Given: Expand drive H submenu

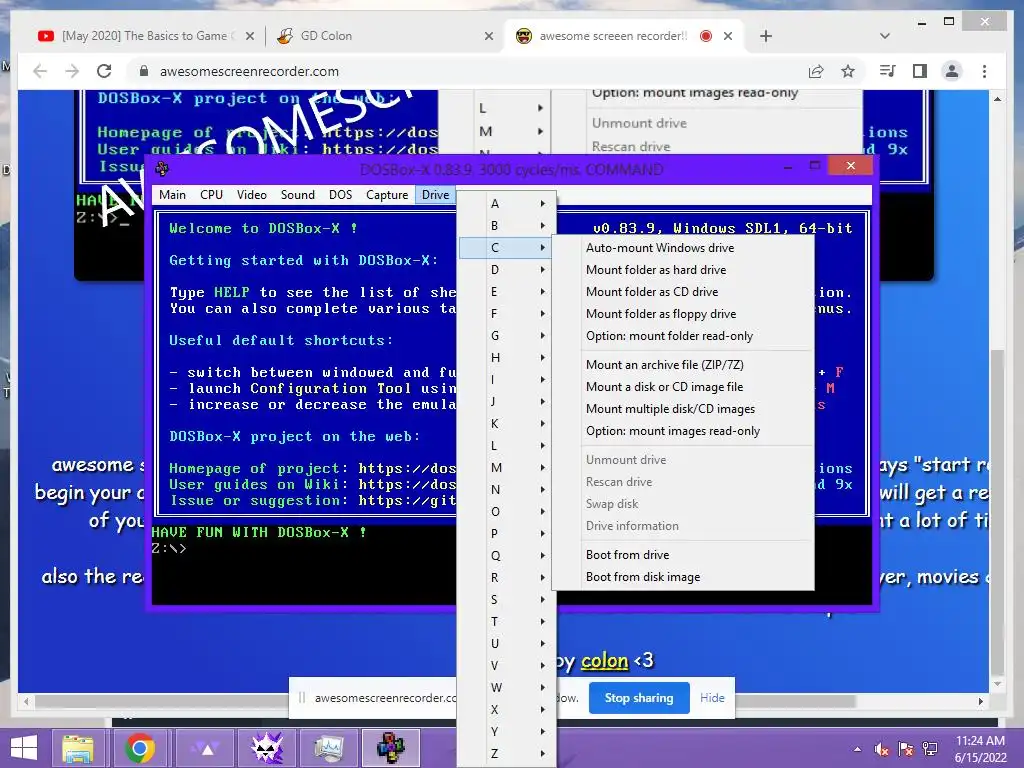Looking at the screenshot, I should (507, 358).
